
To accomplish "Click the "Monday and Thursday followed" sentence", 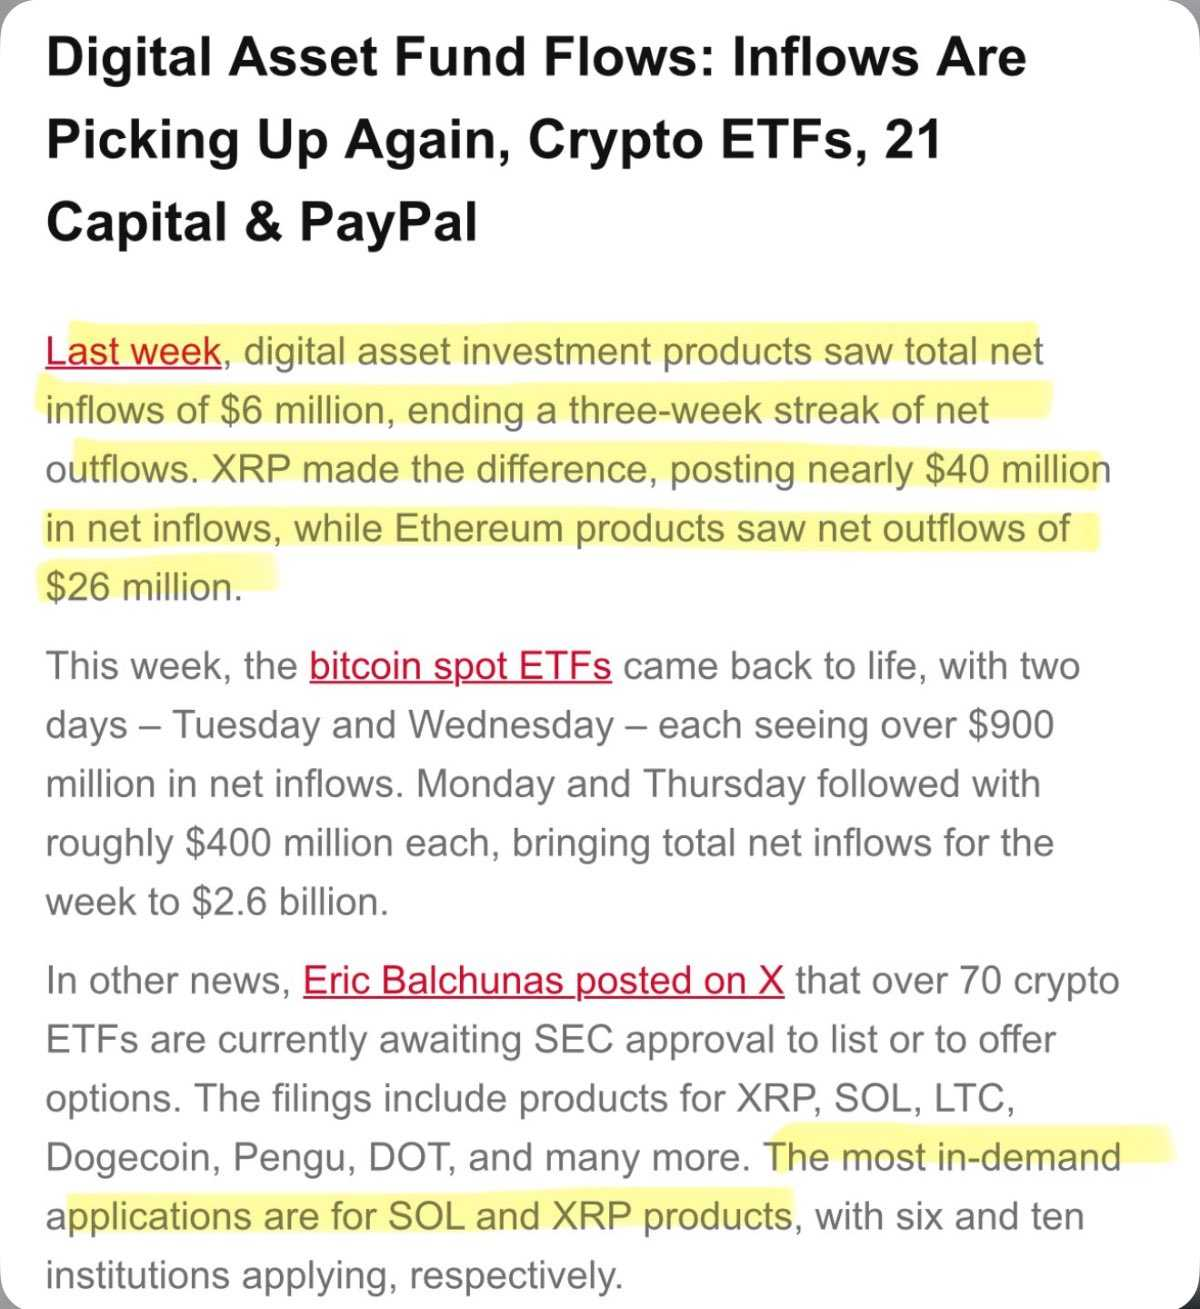I will point(728,784).
